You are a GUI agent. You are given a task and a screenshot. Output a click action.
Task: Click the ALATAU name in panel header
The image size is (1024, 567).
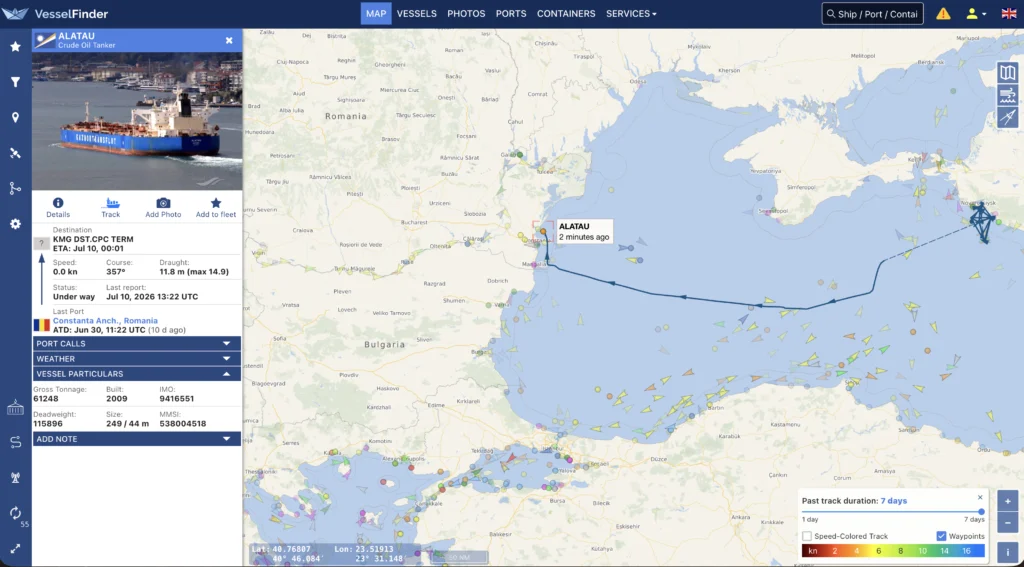(77, 36)
